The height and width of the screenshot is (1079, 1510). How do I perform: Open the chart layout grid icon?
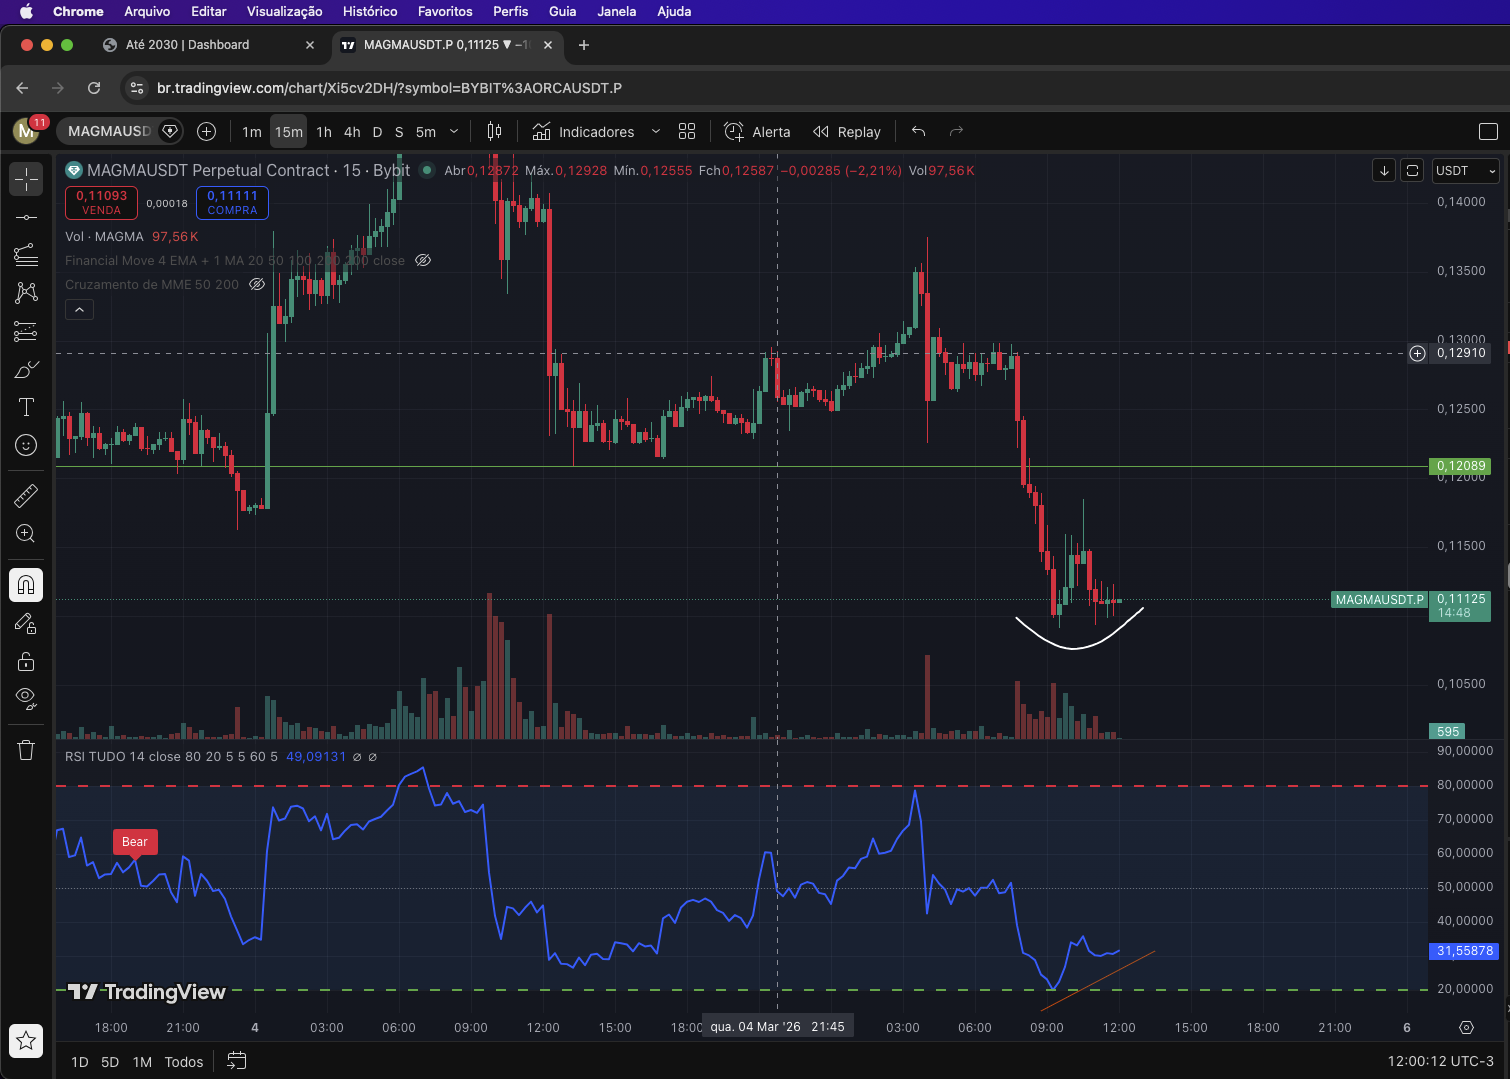[687, 132]
